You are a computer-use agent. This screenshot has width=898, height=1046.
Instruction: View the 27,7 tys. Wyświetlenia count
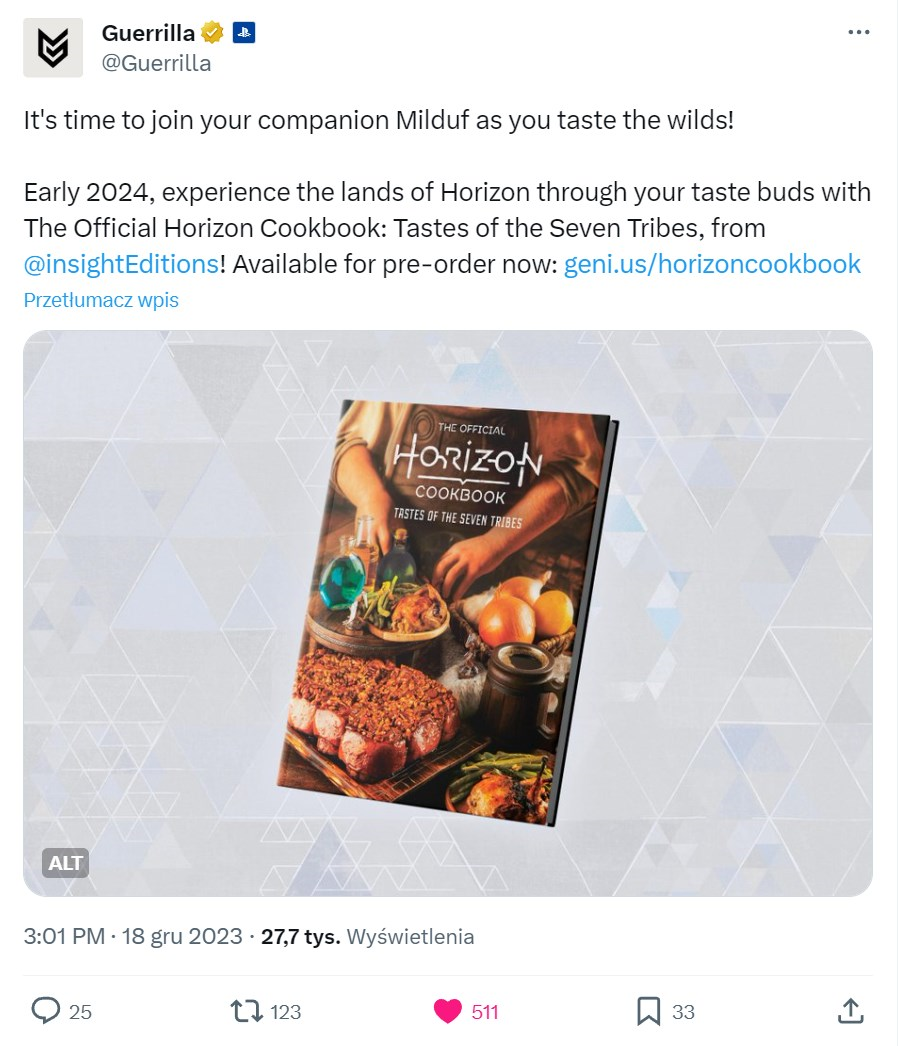367,936
